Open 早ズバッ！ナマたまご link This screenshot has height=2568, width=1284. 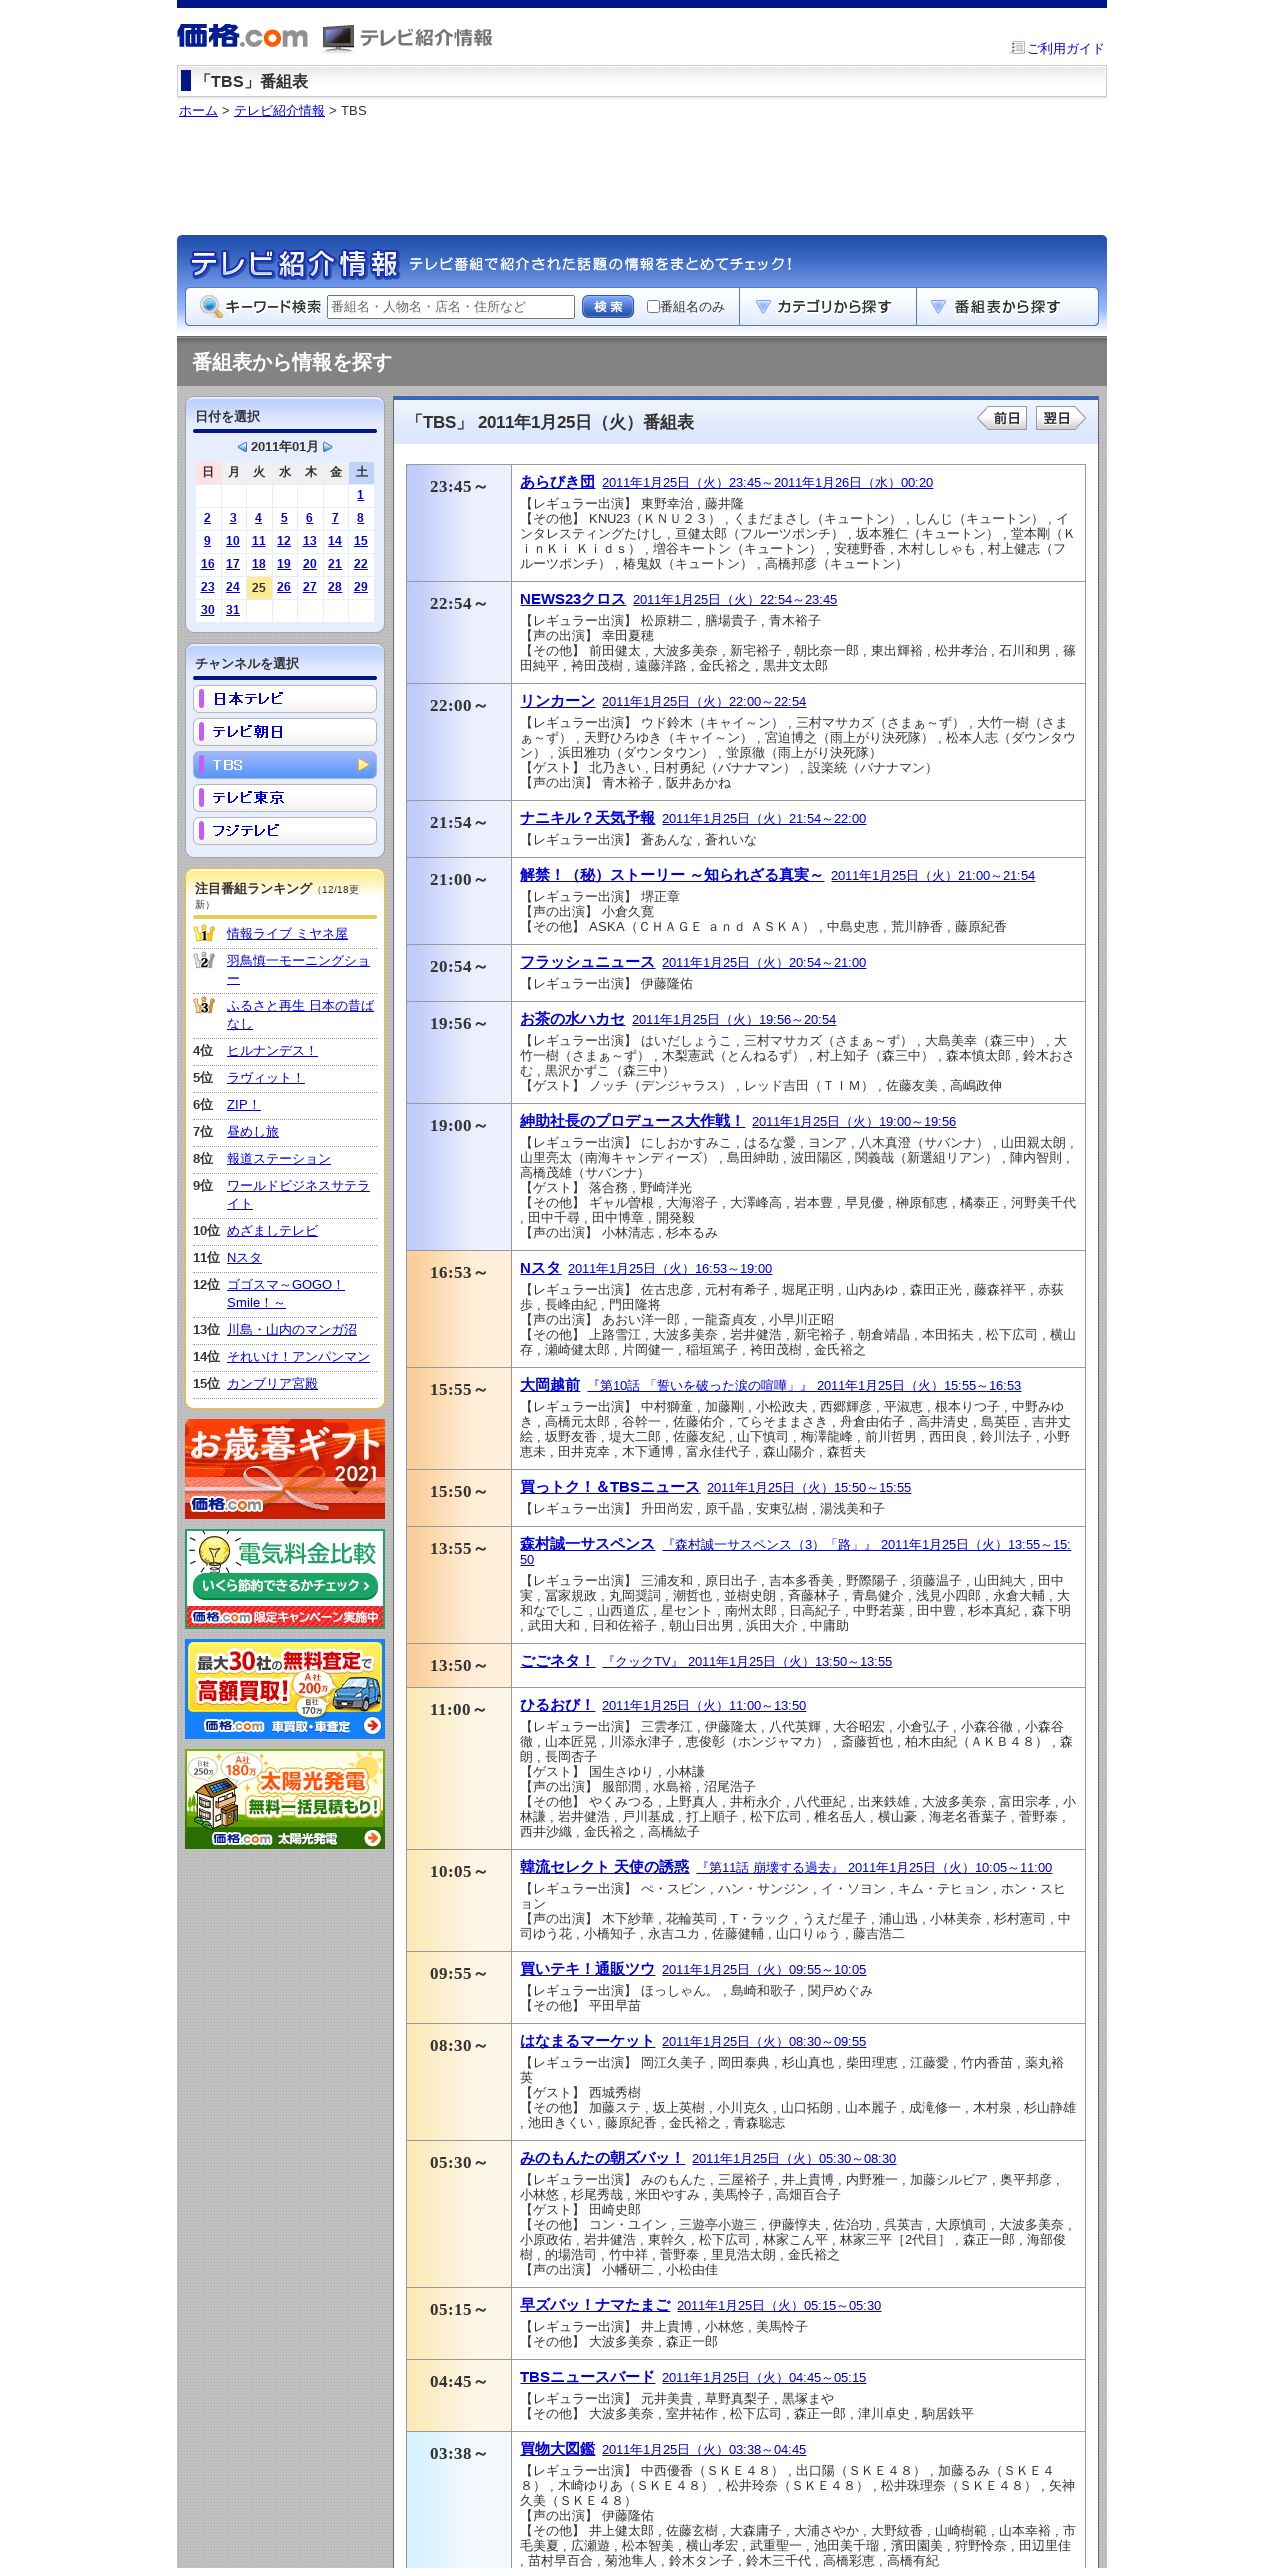595,2305
